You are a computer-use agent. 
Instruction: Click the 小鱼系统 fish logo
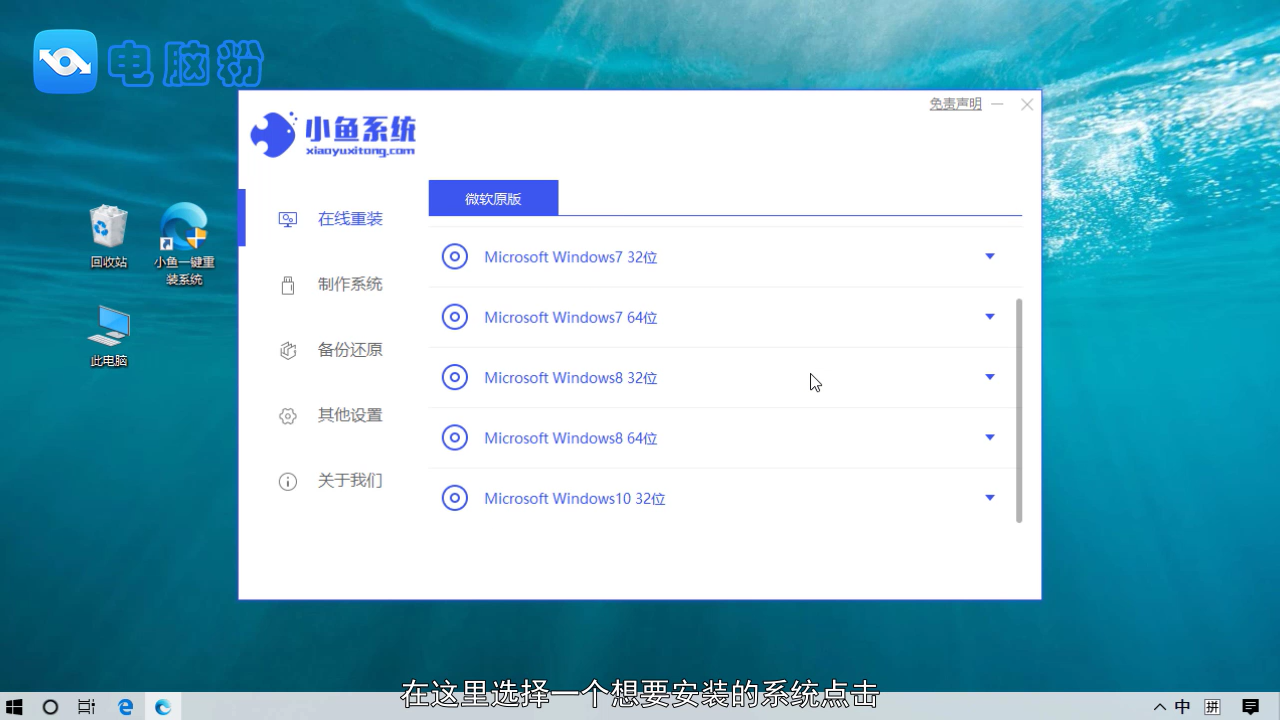[273, 134]
